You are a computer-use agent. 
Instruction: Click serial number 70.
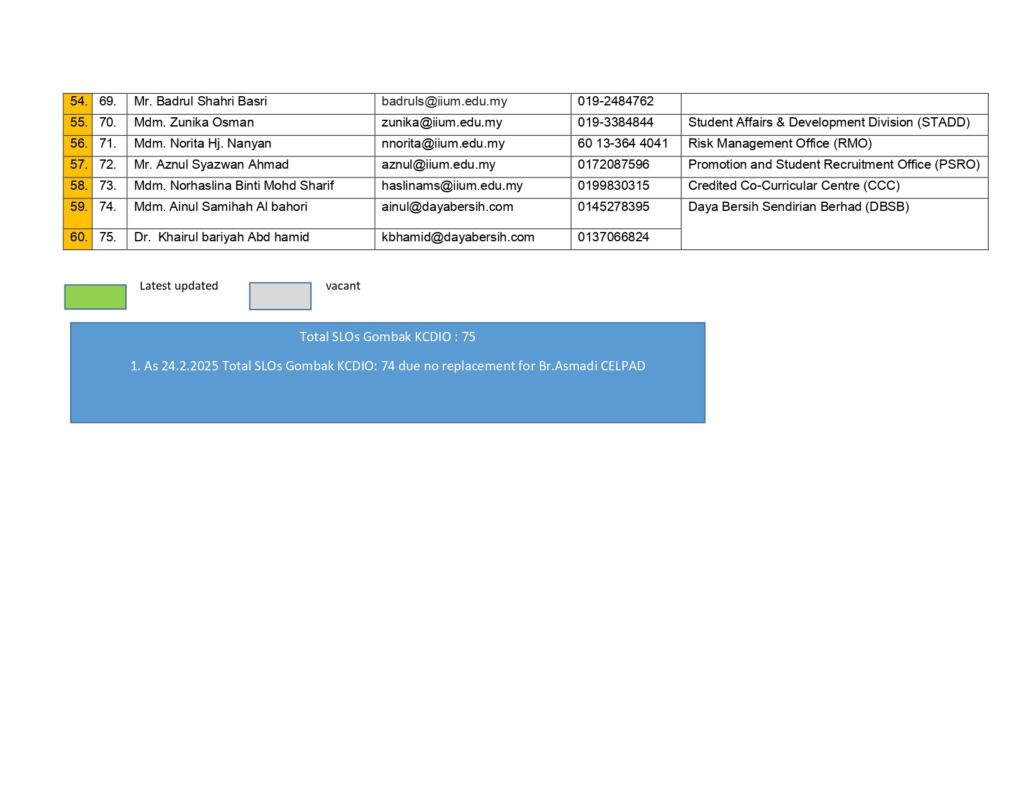click(x=110, y=125)
